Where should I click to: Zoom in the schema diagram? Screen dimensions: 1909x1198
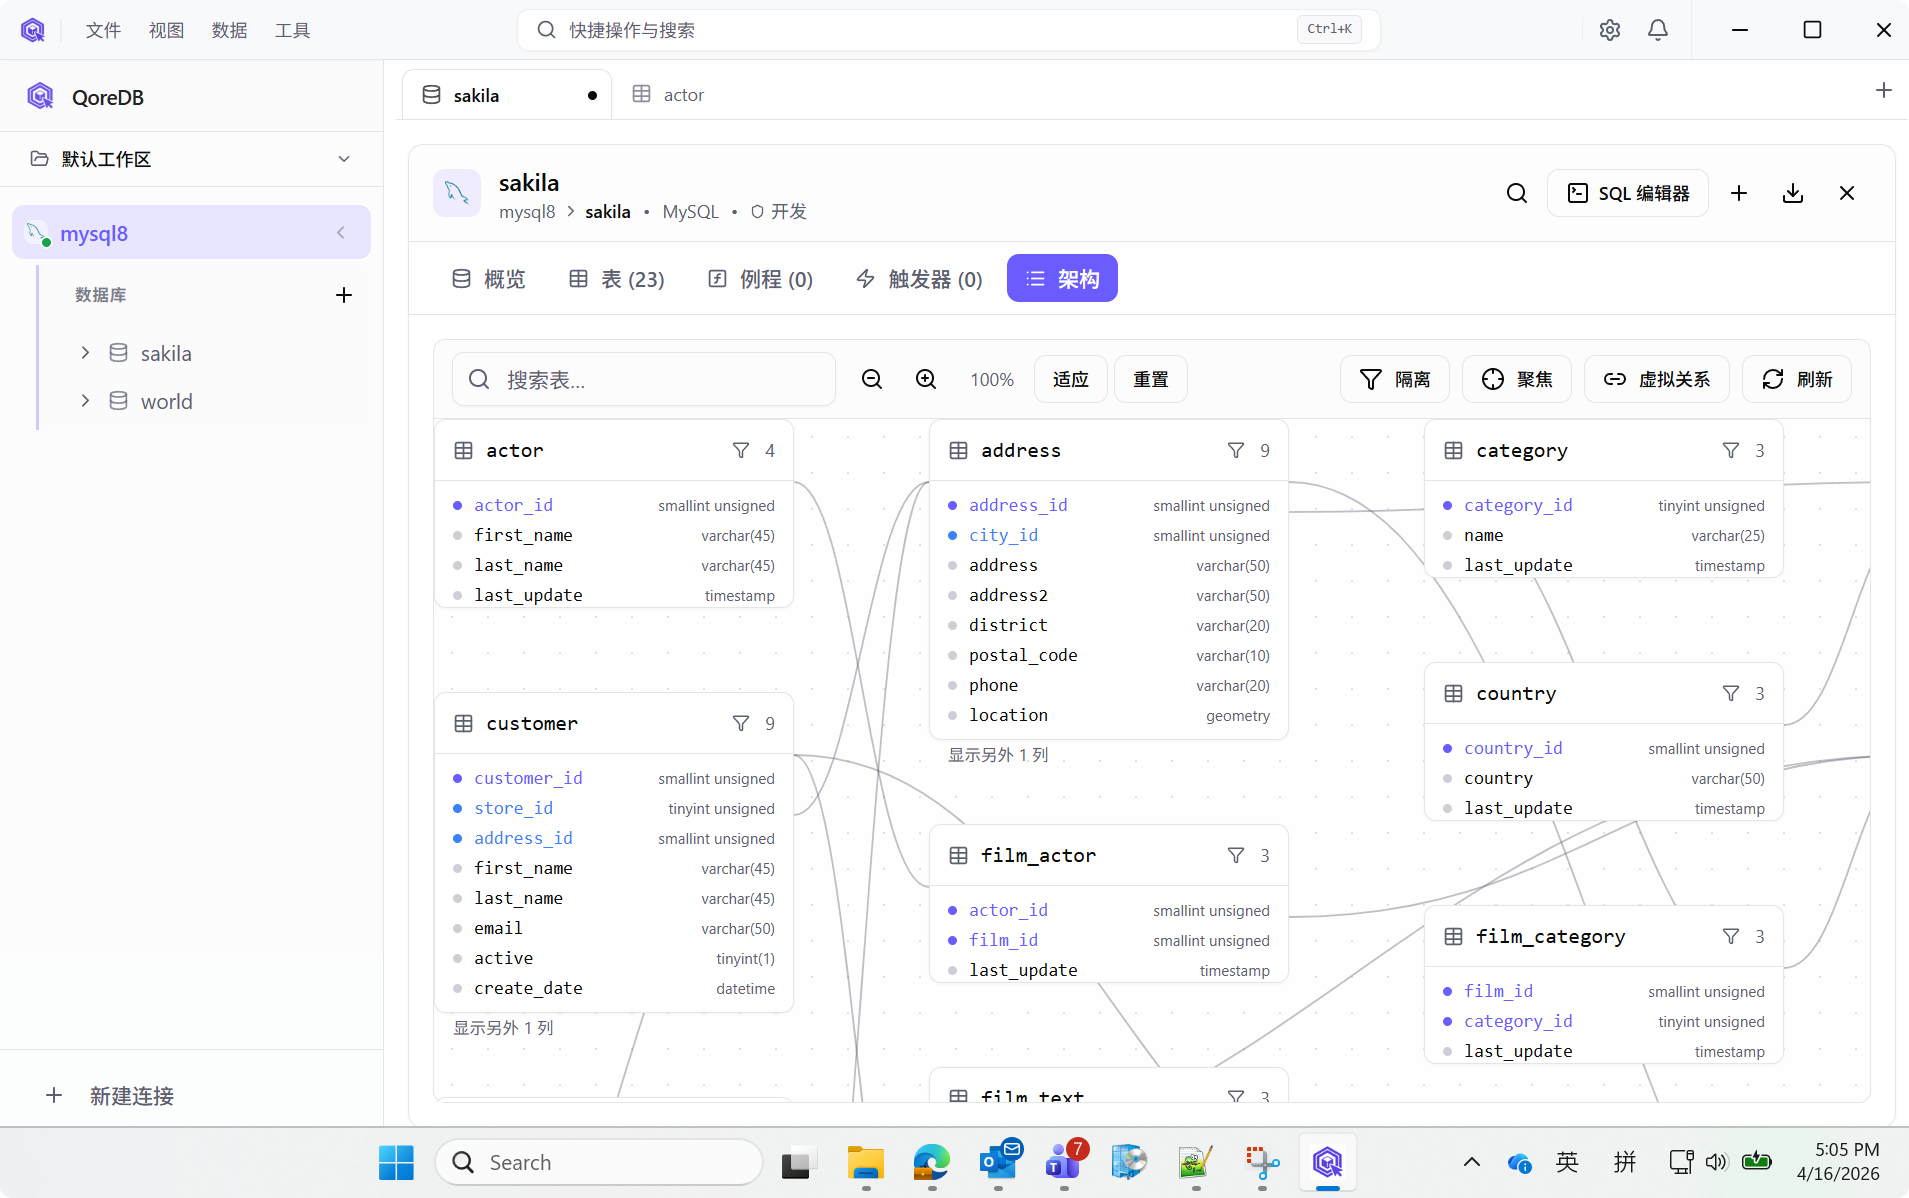(926, 379)
